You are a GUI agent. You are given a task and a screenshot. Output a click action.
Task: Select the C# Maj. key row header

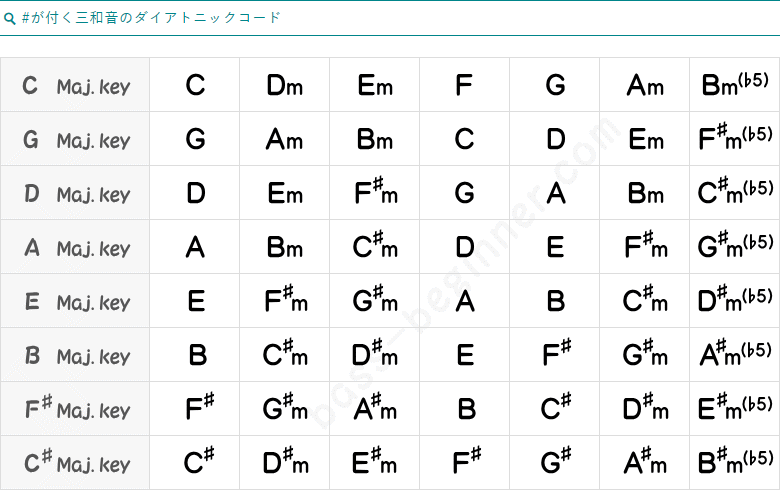pos(75,463)
